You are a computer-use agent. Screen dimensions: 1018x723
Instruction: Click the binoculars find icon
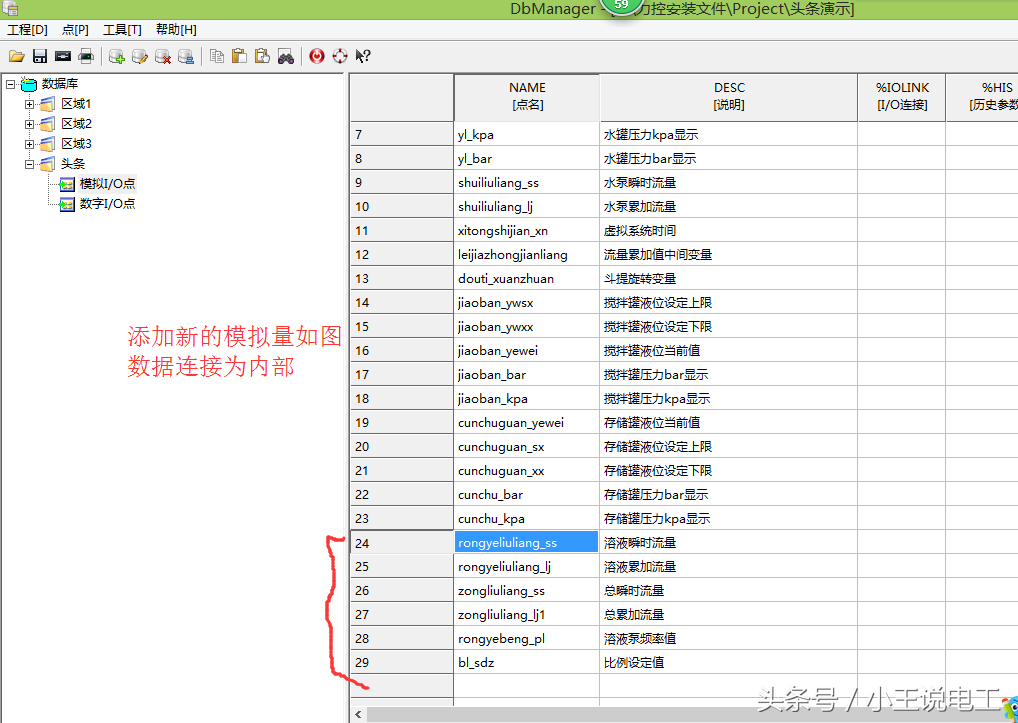[286, 56]
